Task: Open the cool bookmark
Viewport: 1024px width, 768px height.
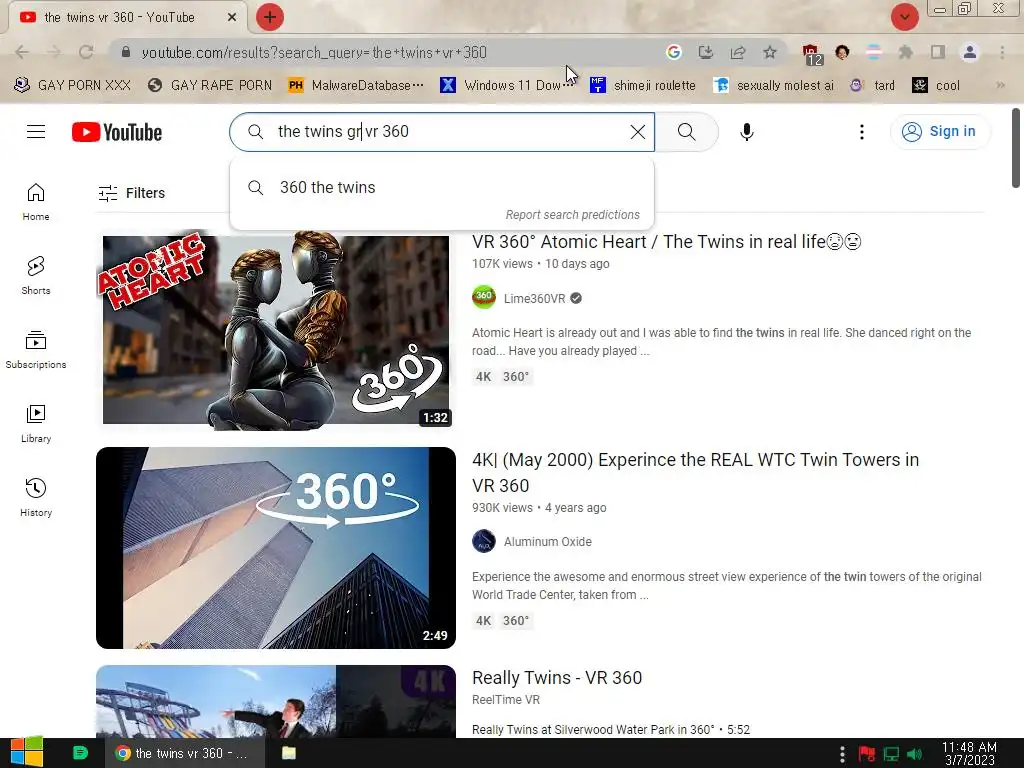Action: pyautogui.click(x=936, y=86)
